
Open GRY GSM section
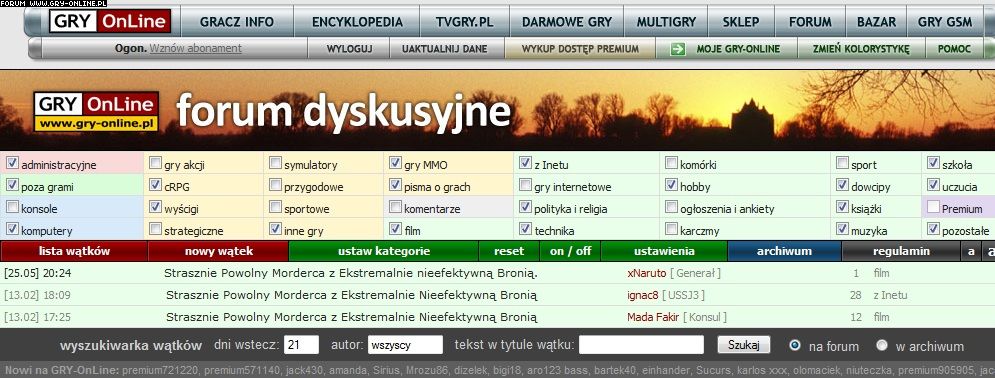[x=945, y=22]
